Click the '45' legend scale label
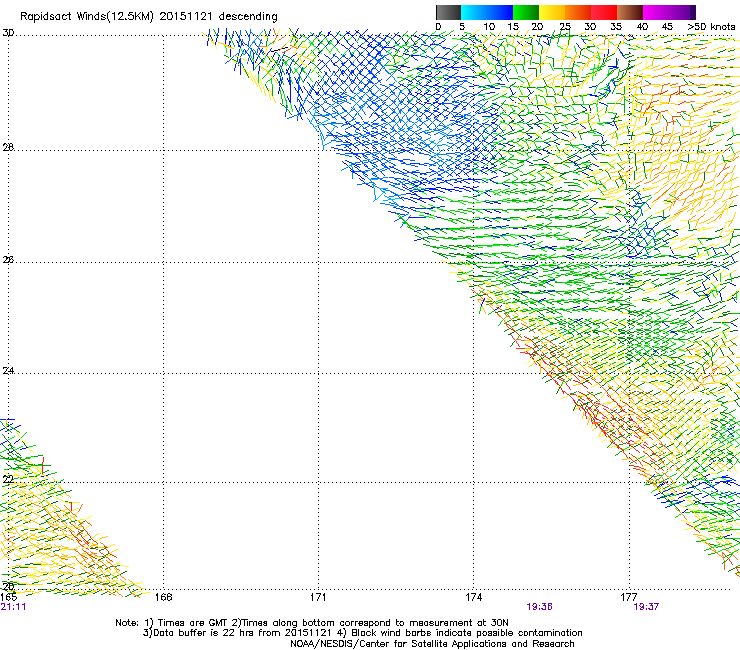The width and height of the screenshot is (740, 650). click(667, 27)
